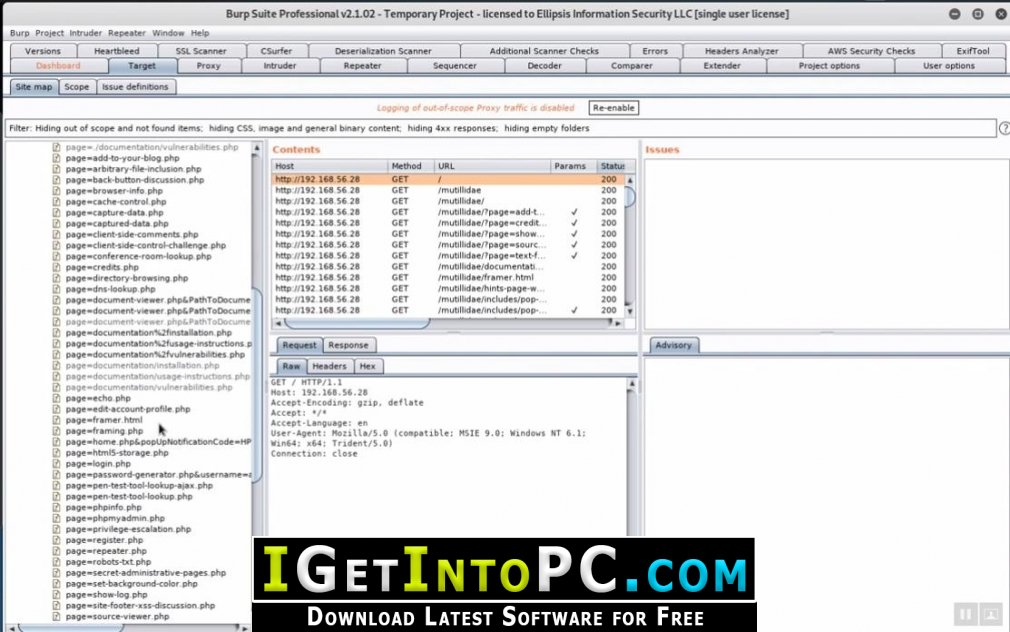Select the page=credits.php file icon
Viewport: 1010px width, 632px height.
click(x=56, y=267)
